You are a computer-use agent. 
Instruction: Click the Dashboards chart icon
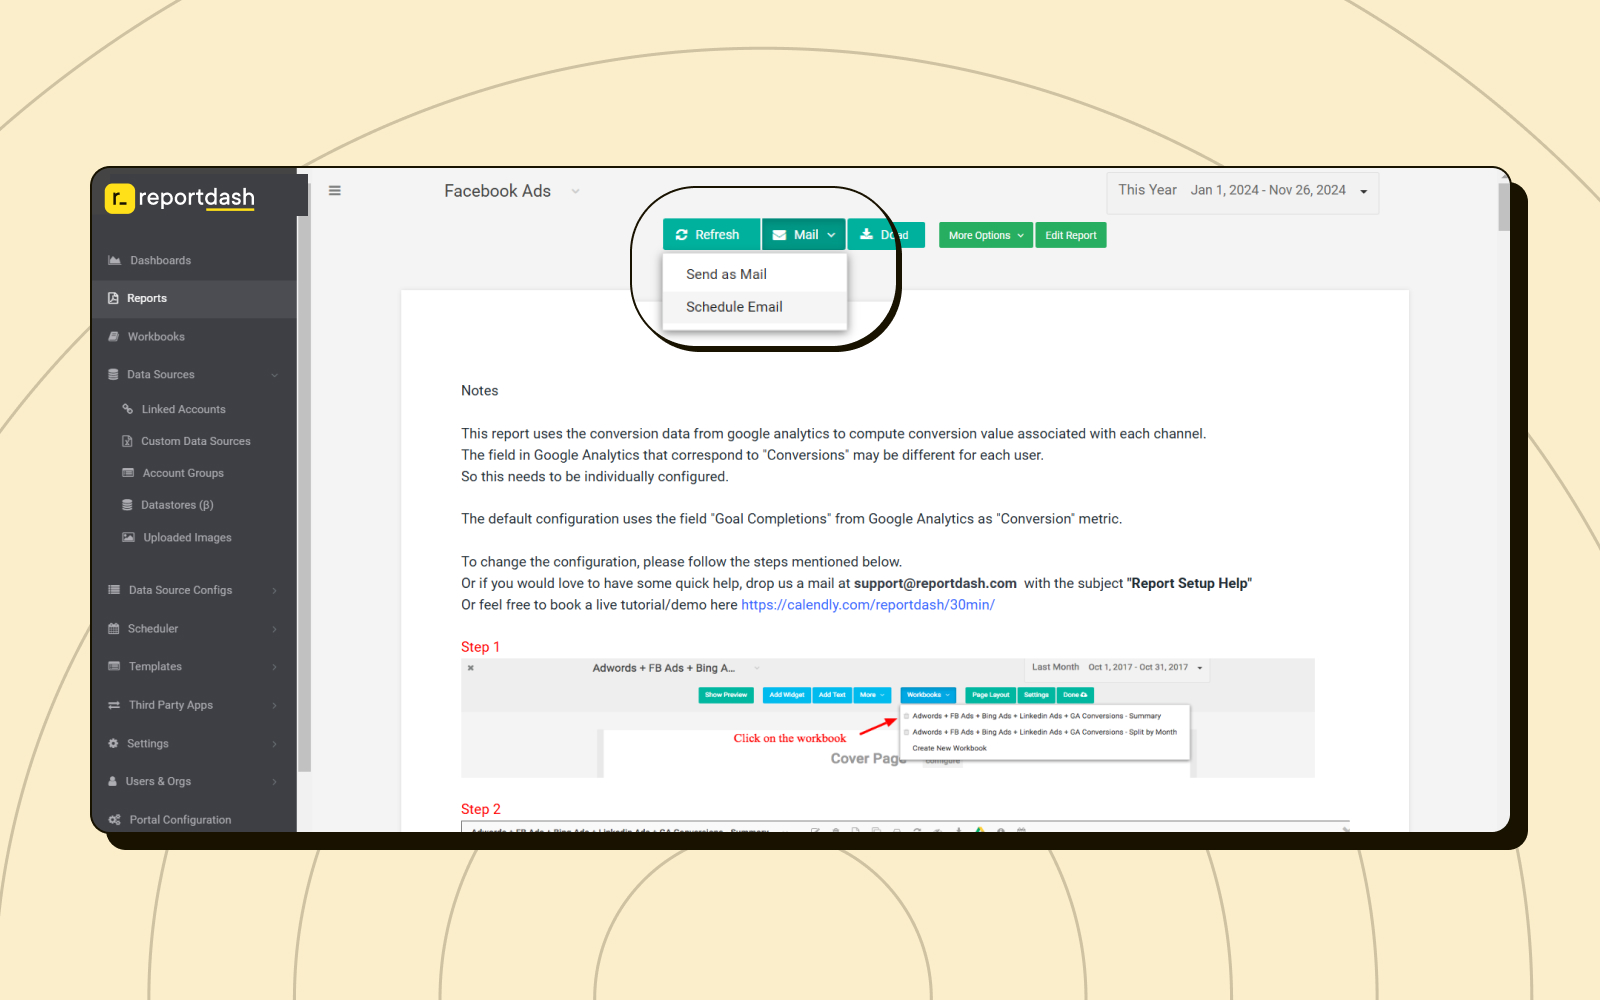tap(114, 260)
